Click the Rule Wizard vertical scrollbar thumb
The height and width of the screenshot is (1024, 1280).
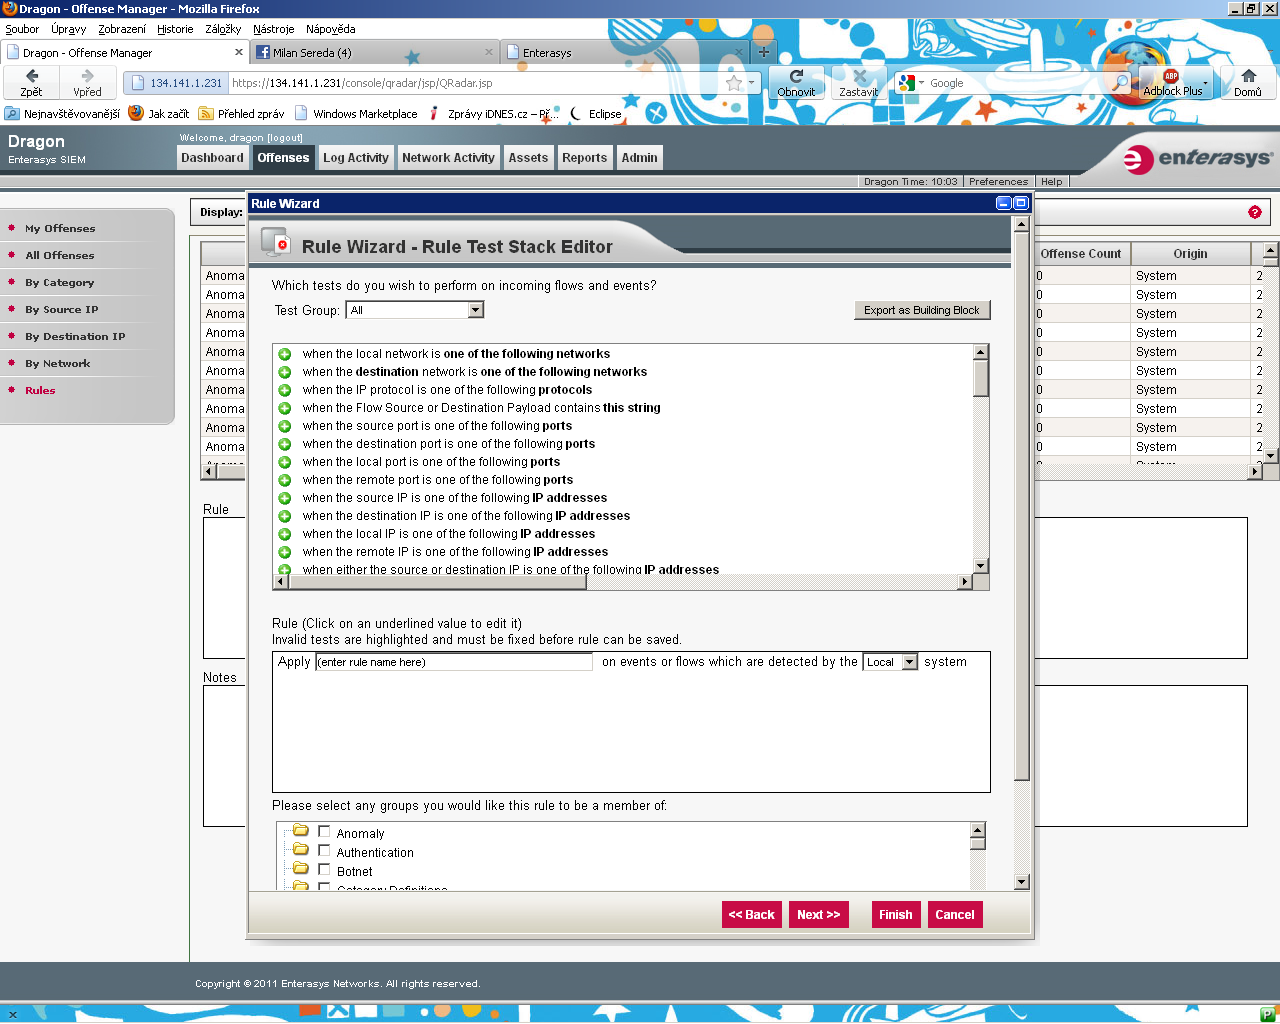click(1021, 506)
